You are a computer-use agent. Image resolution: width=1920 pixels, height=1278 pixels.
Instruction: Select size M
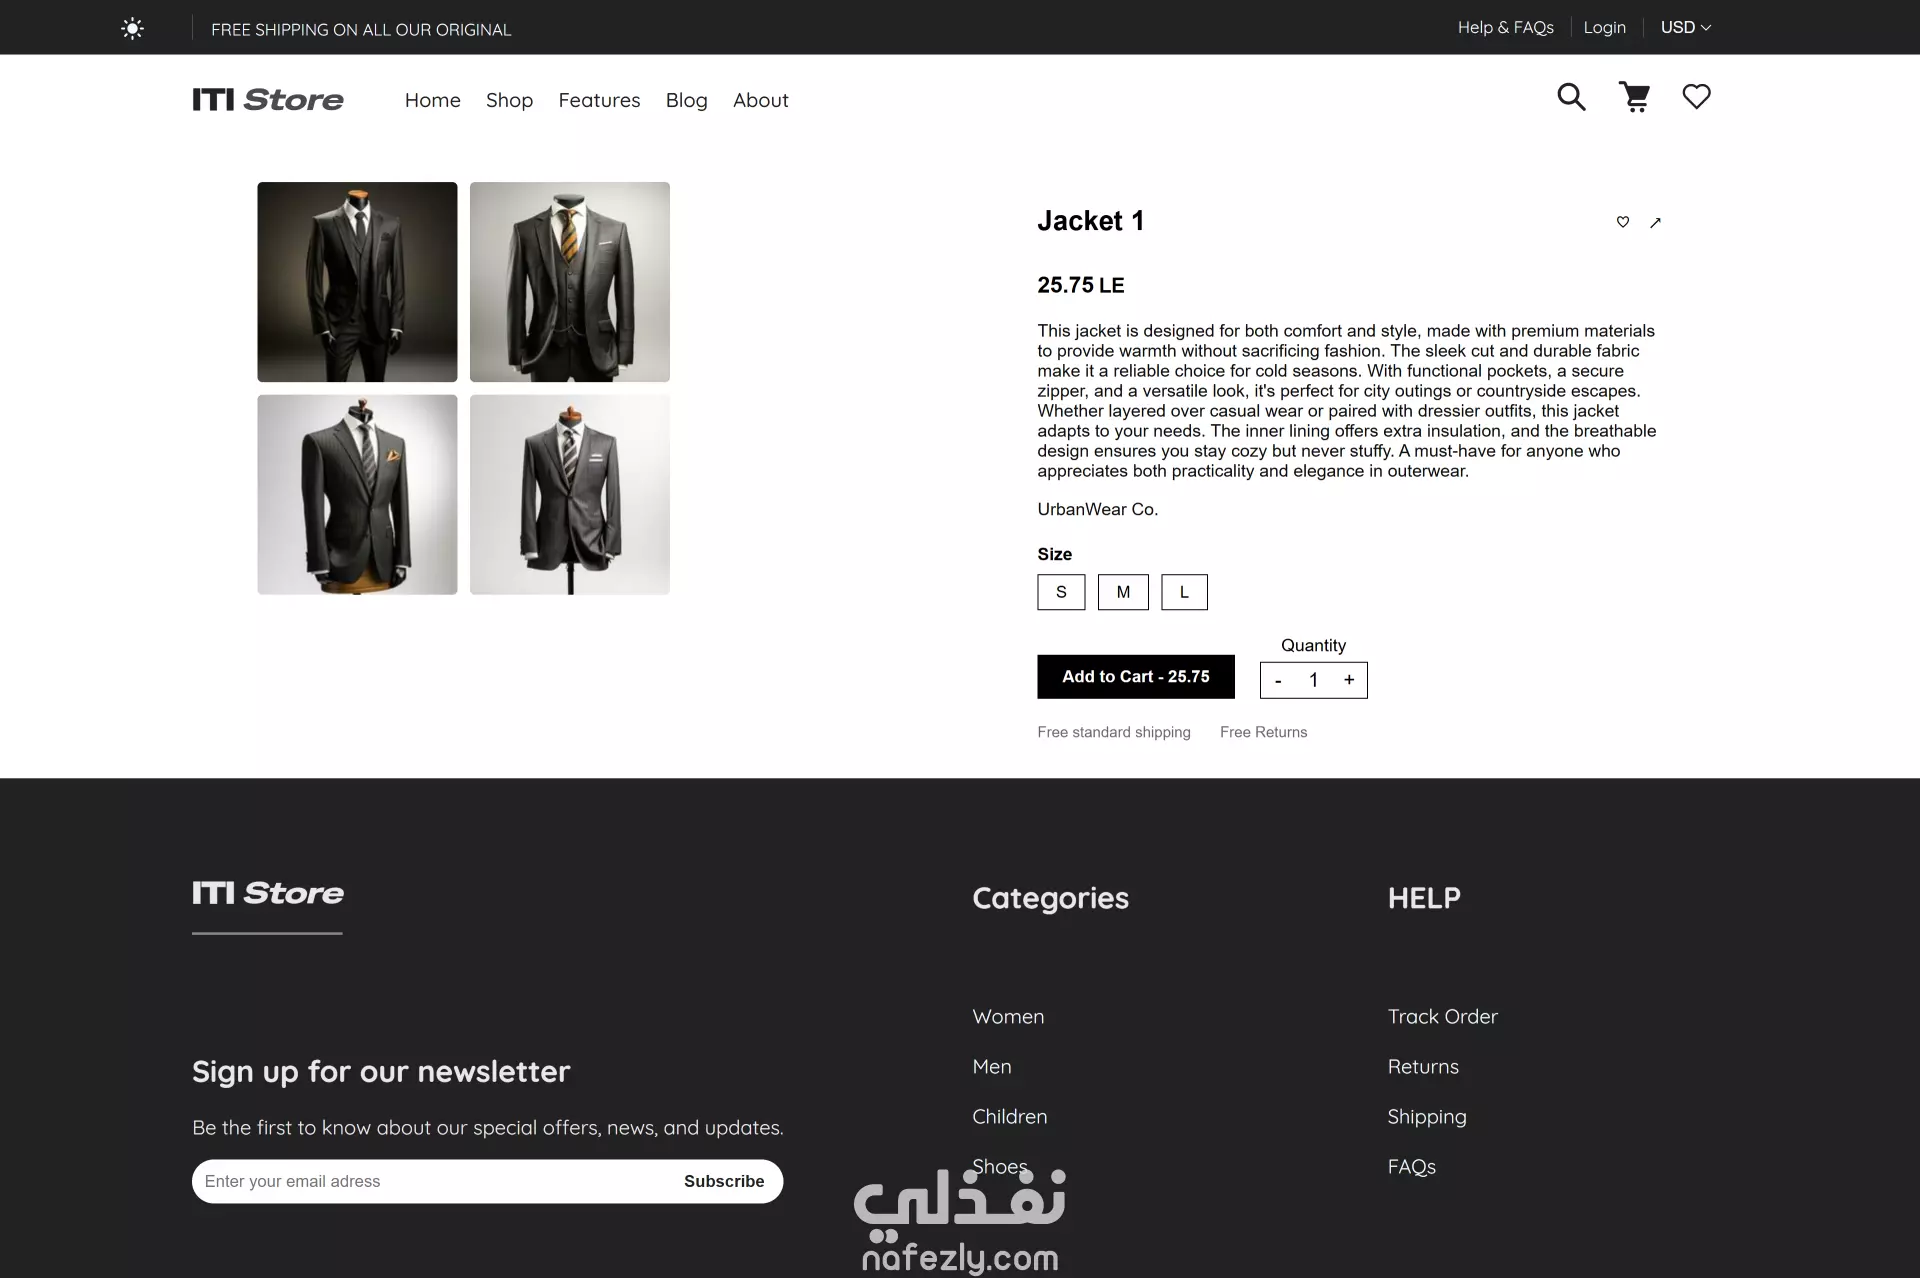[x=1123, y=592]
